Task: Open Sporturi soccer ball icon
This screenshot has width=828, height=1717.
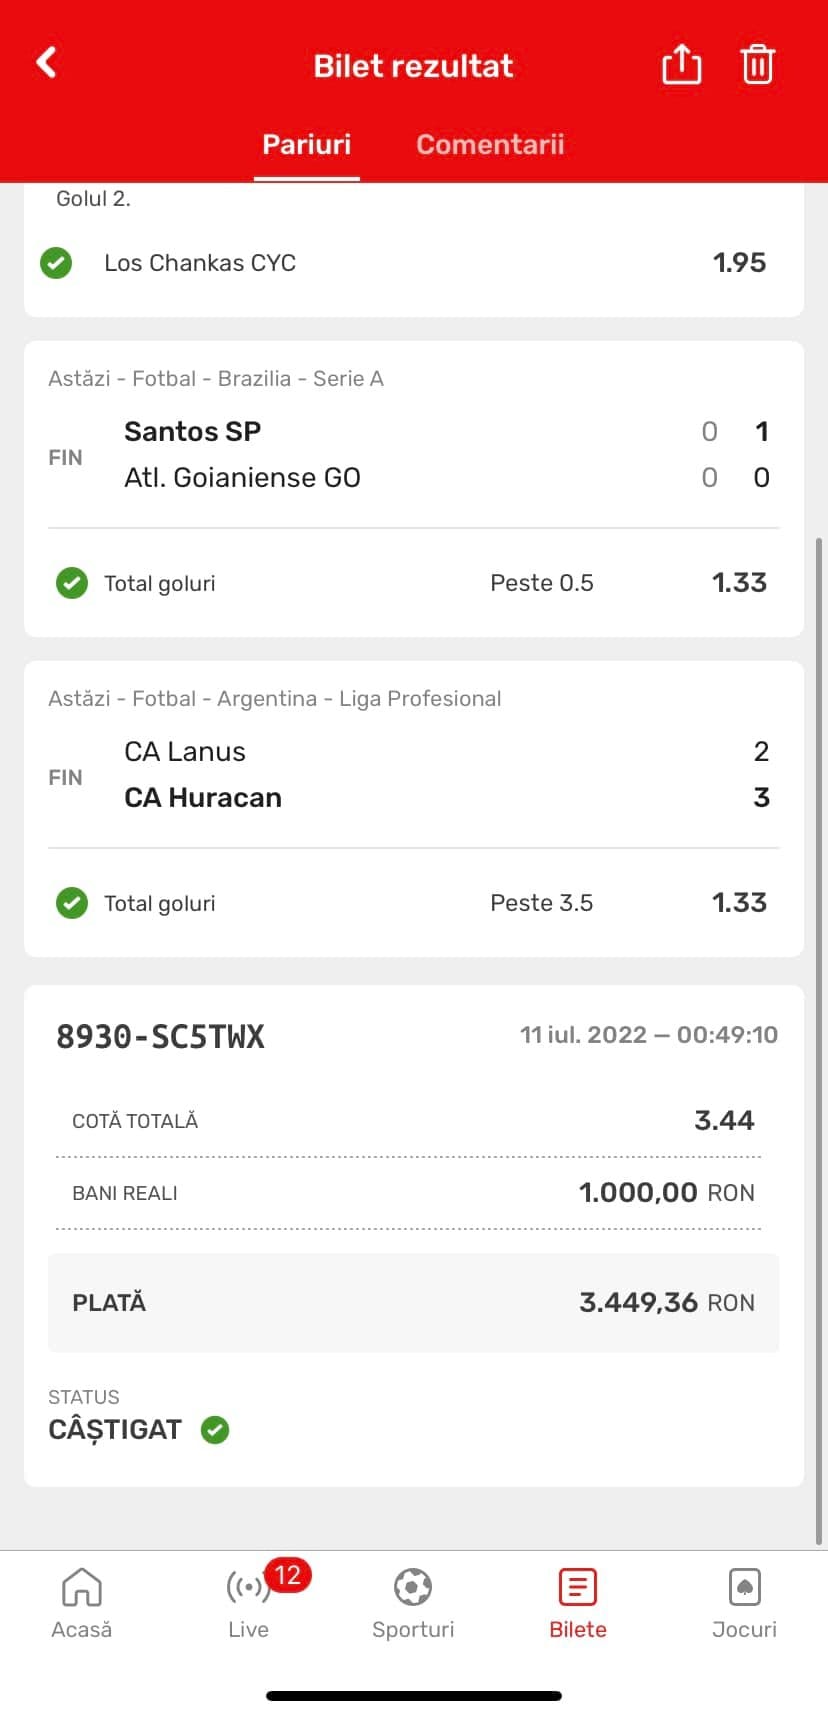Action: [413, 1587]
